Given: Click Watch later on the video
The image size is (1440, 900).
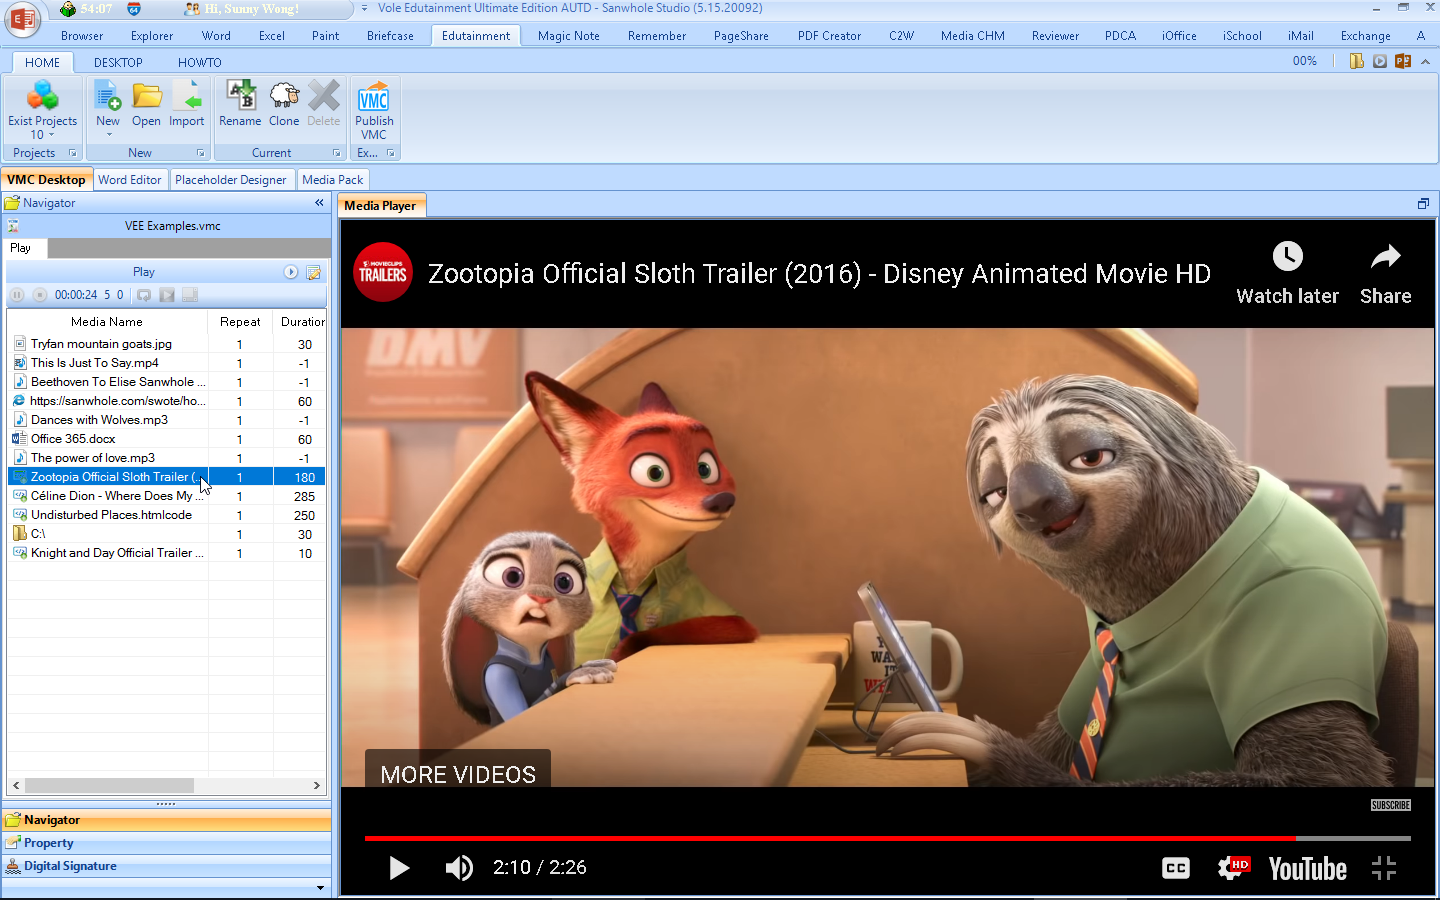Looking at the screenshot, I should 1287,273.
